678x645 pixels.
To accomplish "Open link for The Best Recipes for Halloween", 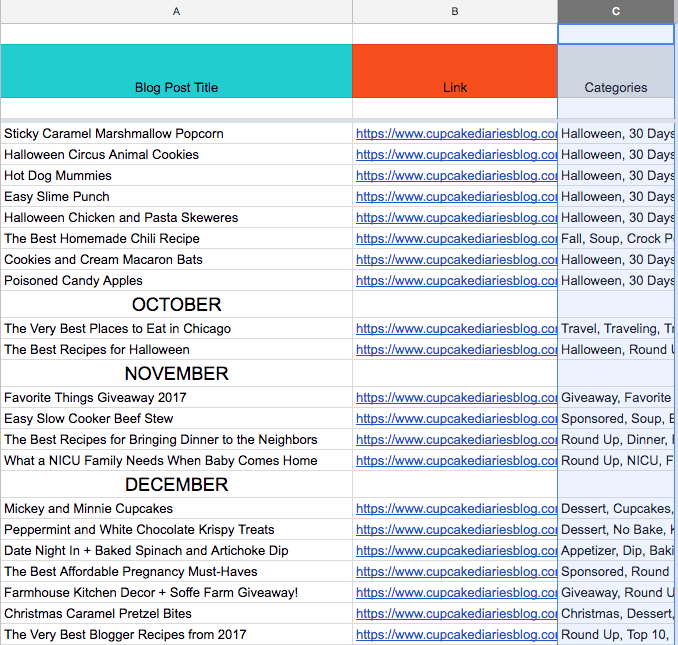I will point(456,349).
